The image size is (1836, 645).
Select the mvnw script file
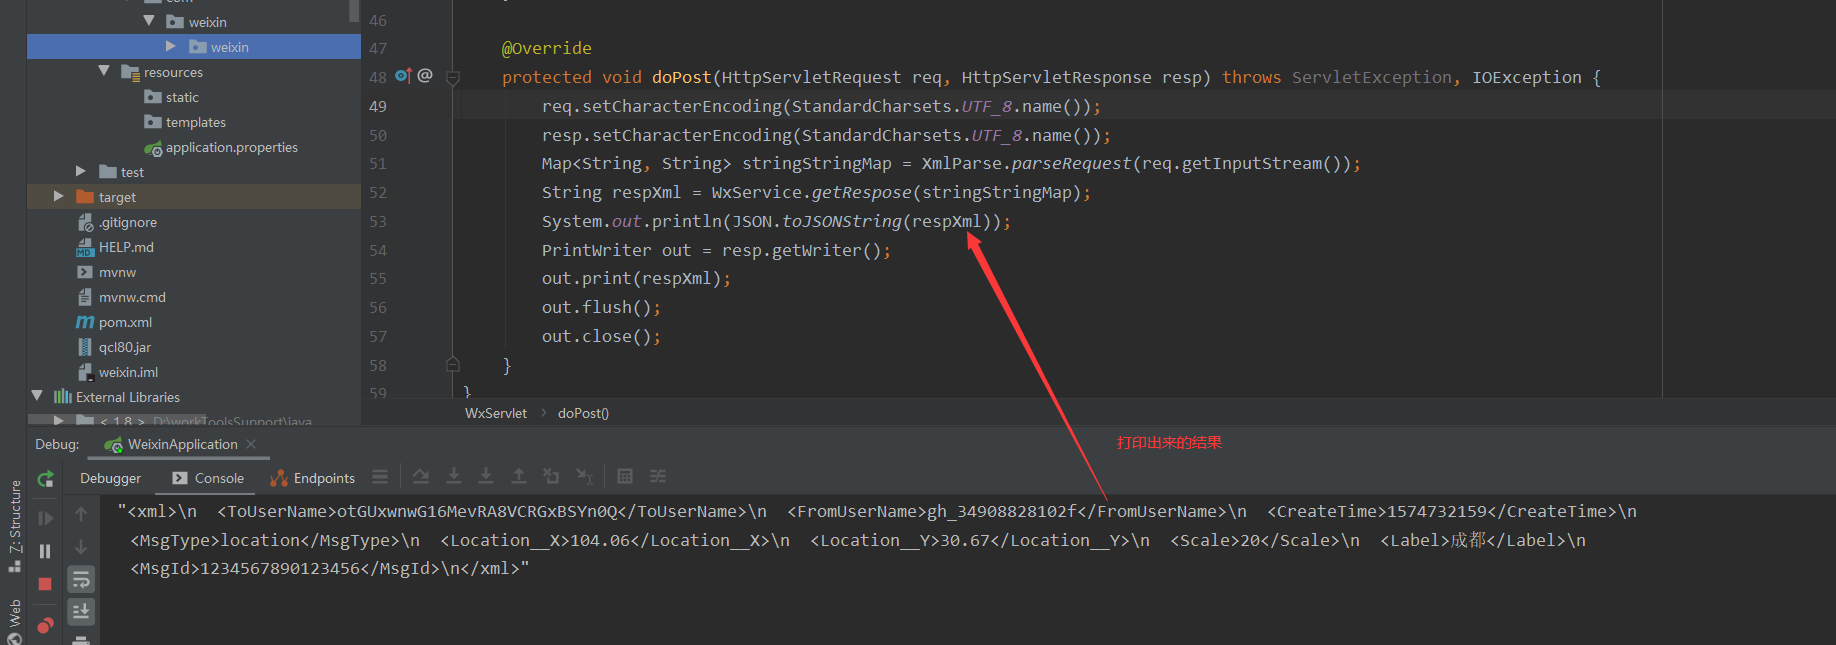[106, 272]
